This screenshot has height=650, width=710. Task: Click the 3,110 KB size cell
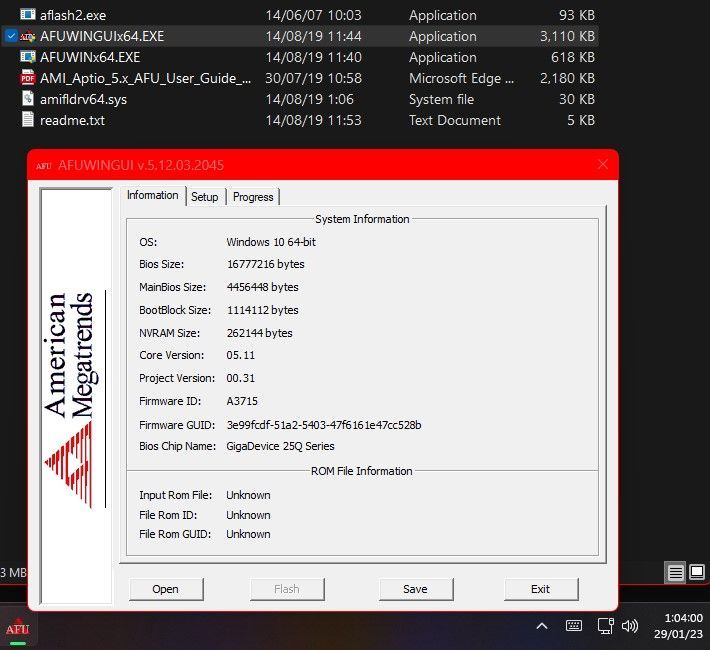567,36
